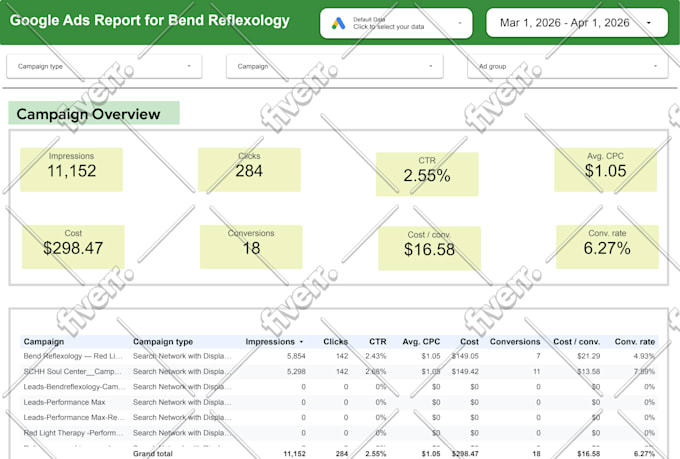Click the Google Ads logo icon

coord(338,23)
